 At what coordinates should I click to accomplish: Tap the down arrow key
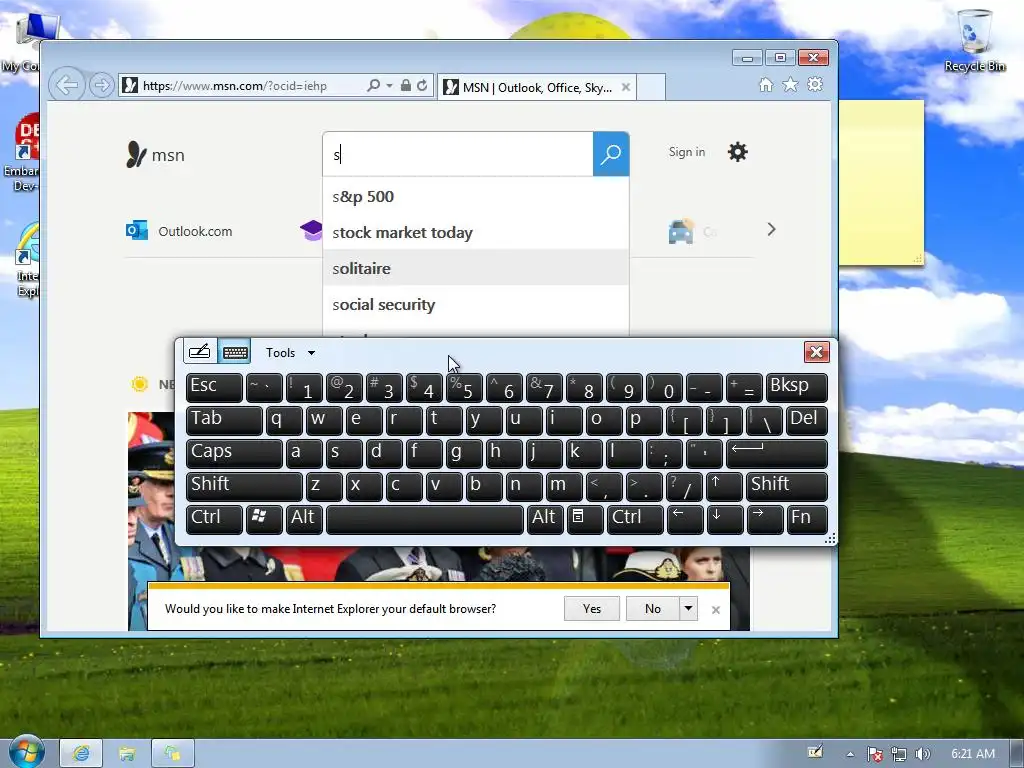(725, 519)
